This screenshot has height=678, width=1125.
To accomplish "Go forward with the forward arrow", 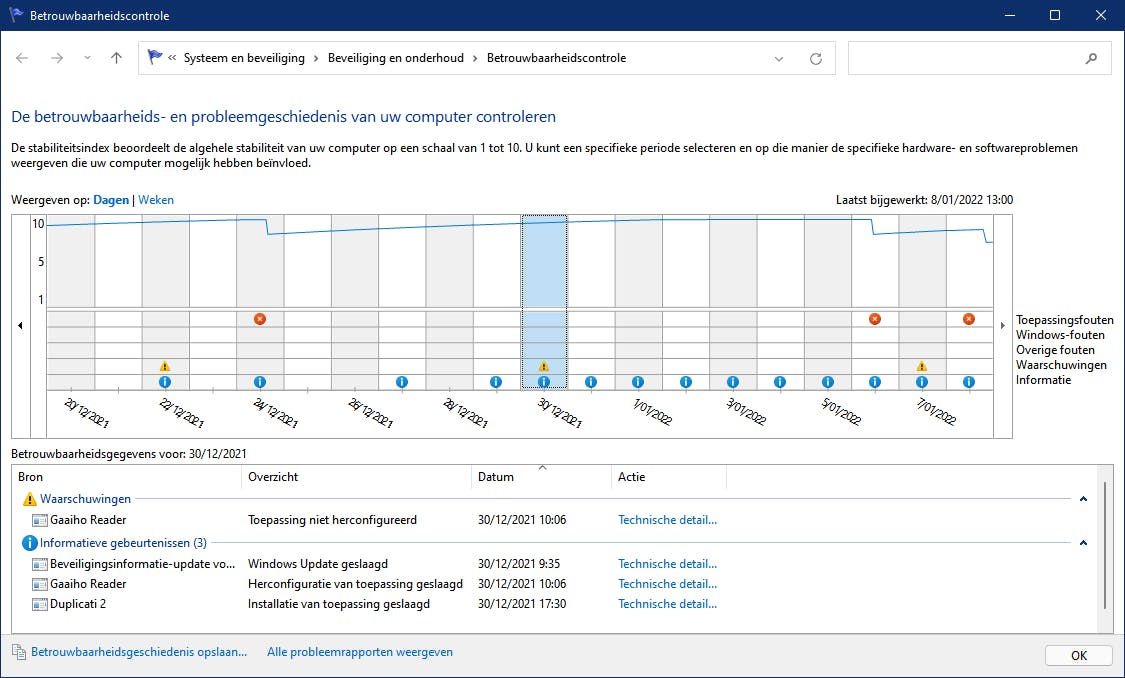I will click(57, 58).
